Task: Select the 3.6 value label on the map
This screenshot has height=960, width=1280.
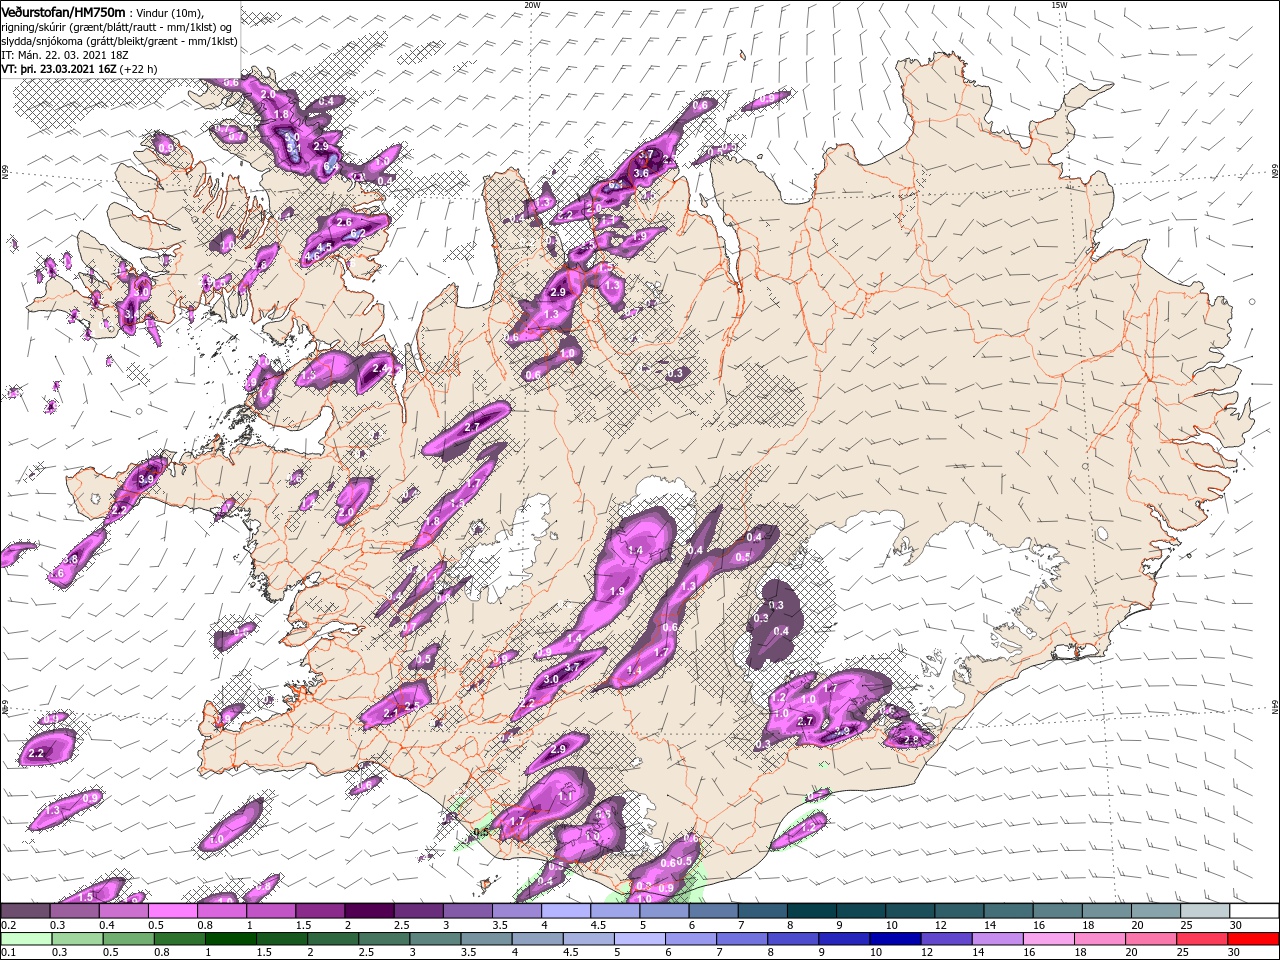Action: (x=642, y=173)
